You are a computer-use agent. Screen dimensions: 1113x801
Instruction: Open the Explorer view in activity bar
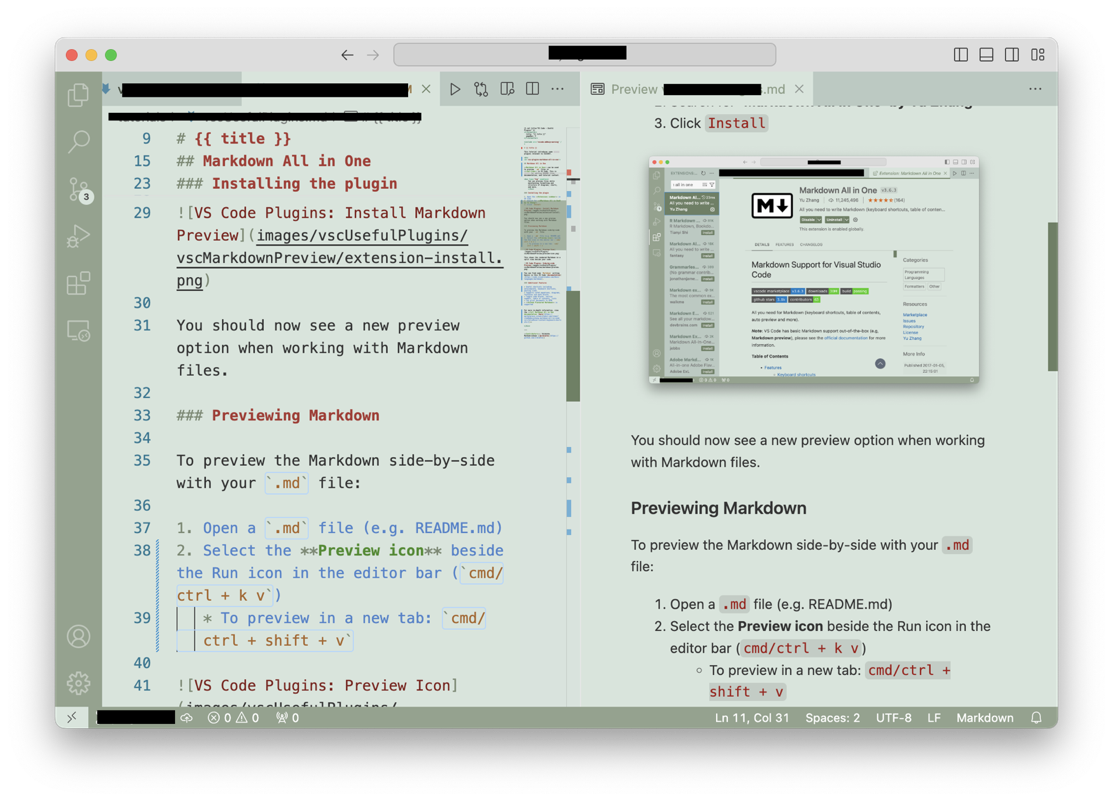pos(78,94)
